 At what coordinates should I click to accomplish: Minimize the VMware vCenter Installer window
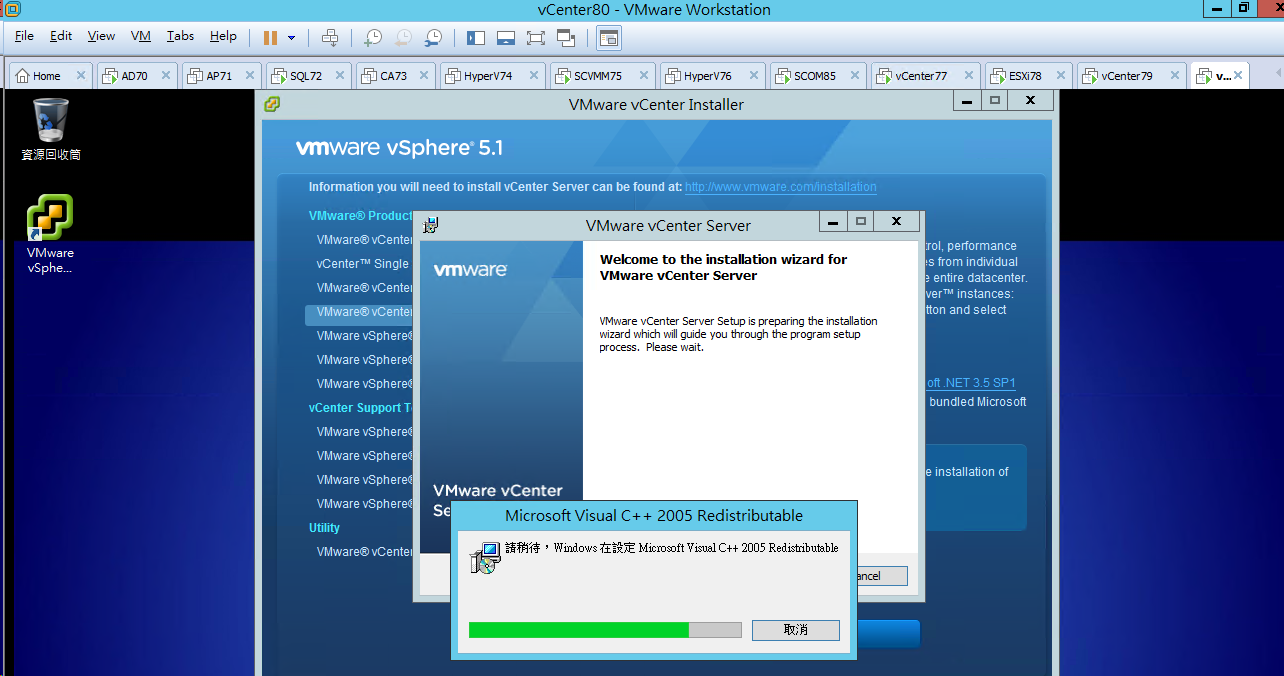pyautogui.click(x=966, y=100)
